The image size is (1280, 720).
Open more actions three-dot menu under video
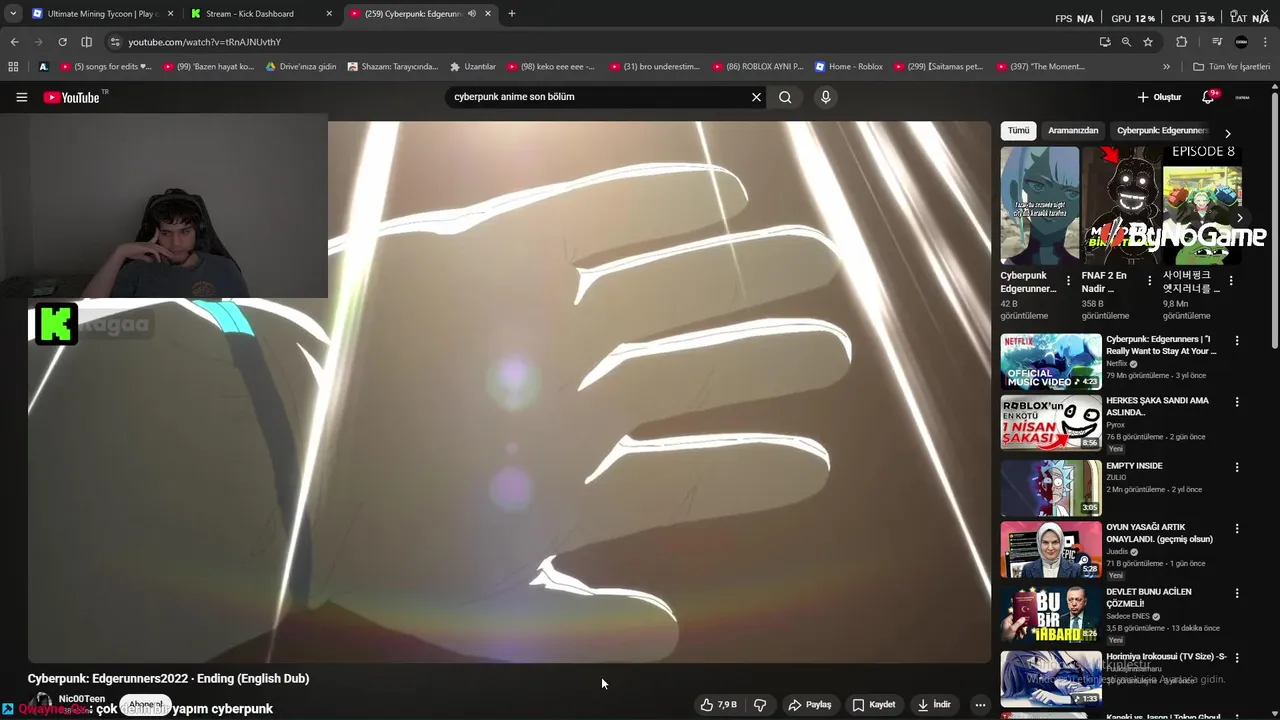point(980,705)
